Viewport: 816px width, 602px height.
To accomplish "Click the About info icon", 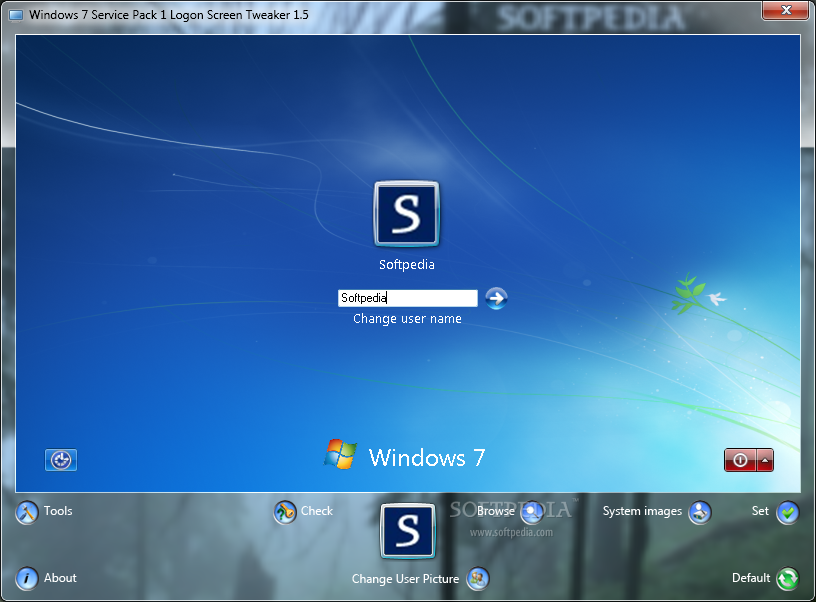I will 27,579.
